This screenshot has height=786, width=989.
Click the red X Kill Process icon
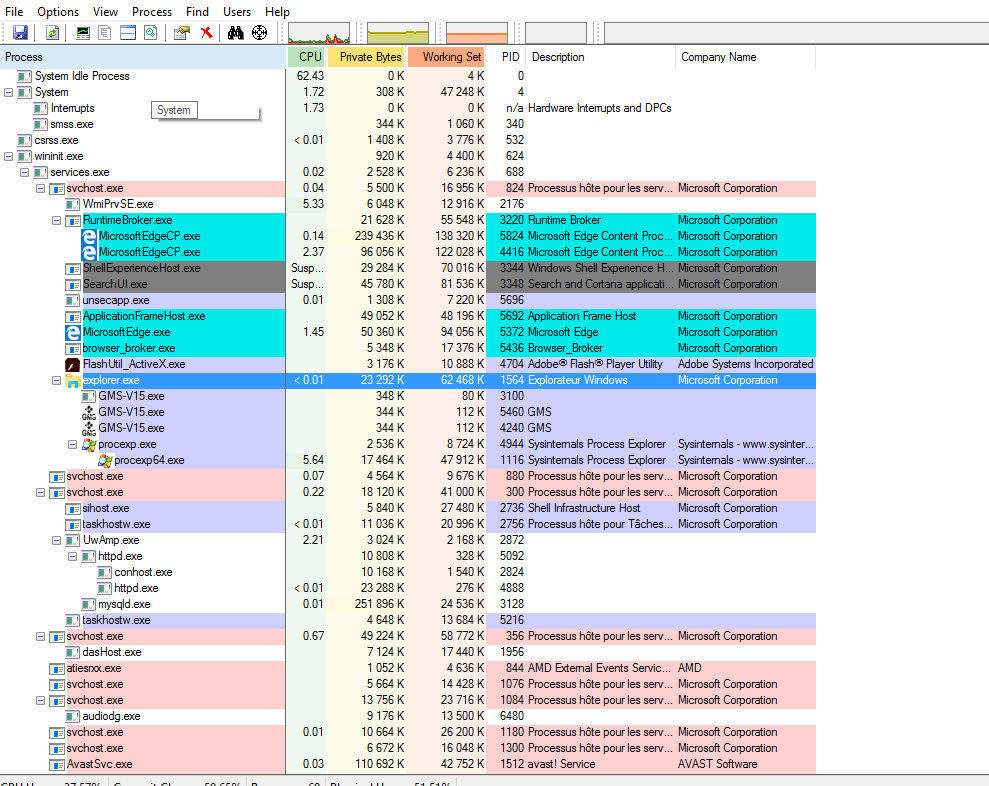click(x=206, y=33)
